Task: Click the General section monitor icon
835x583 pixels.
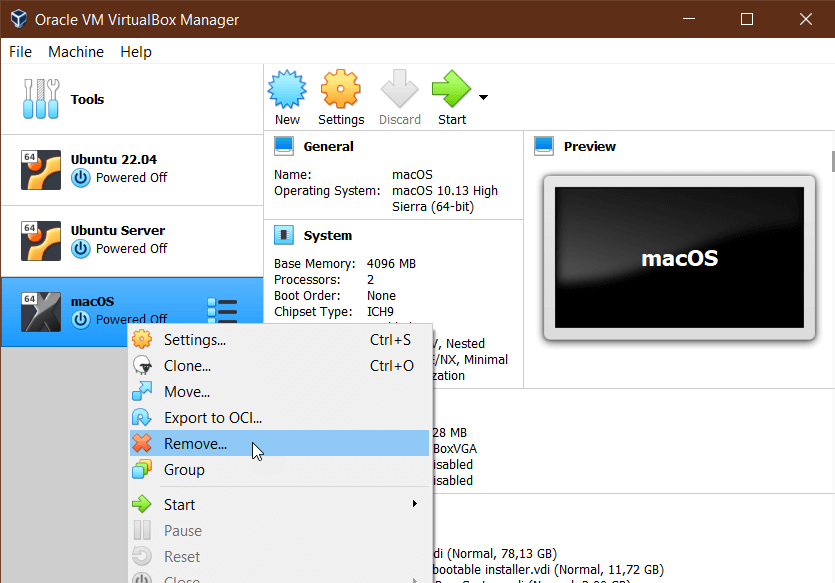Action: coord(284,146)
